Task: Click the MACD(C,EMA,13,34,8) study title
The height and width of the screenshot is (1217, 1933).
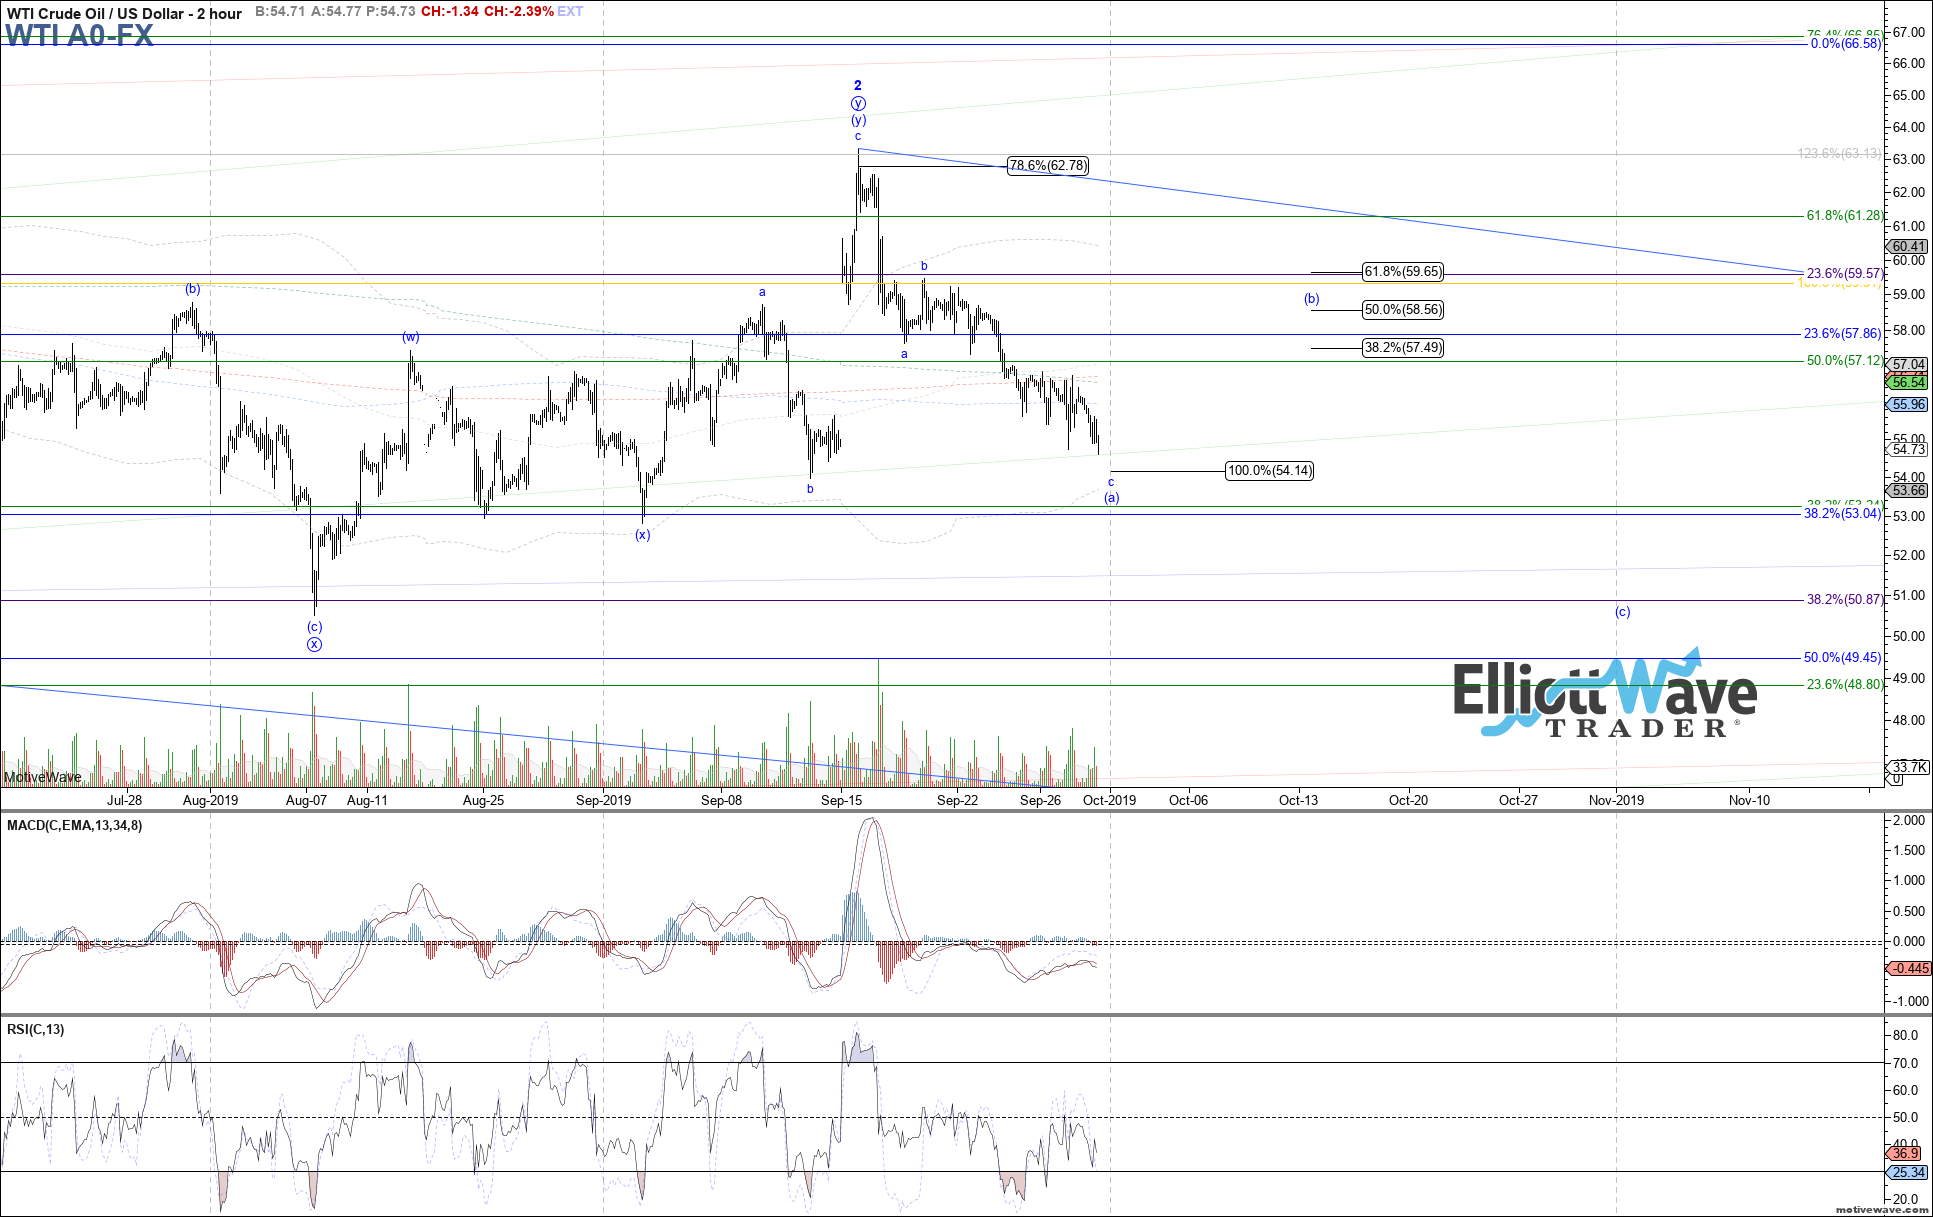Action: (75, 826)
